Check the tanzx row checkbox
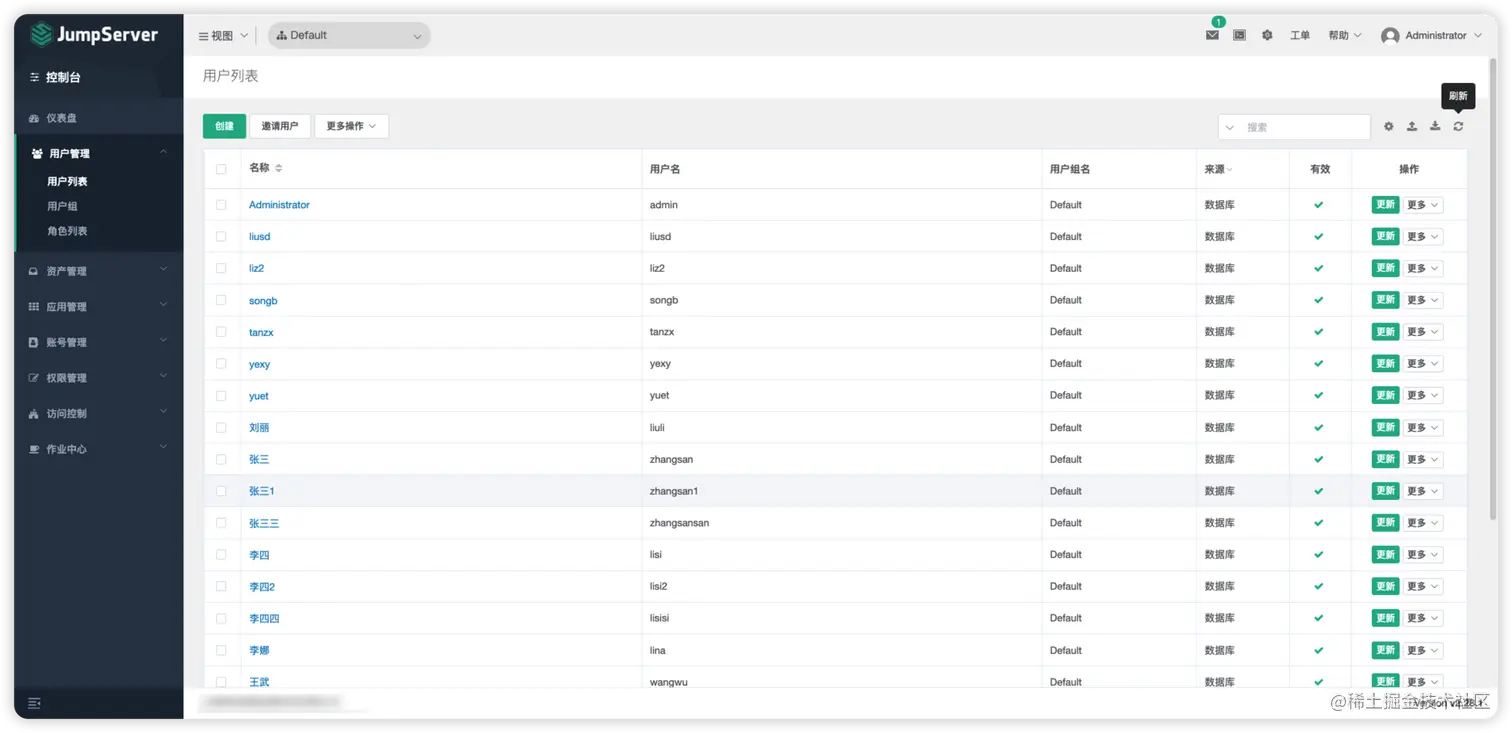This screenshot has width=1512, height=733. tap(221, 332)
